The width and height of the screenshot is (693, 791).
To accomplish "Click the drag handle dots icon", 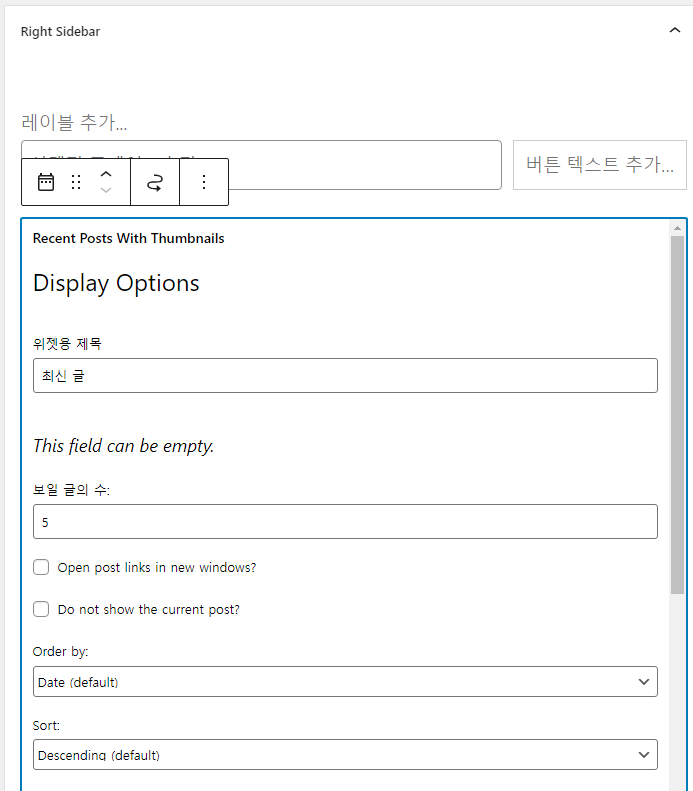I will [x=76, y=182].
